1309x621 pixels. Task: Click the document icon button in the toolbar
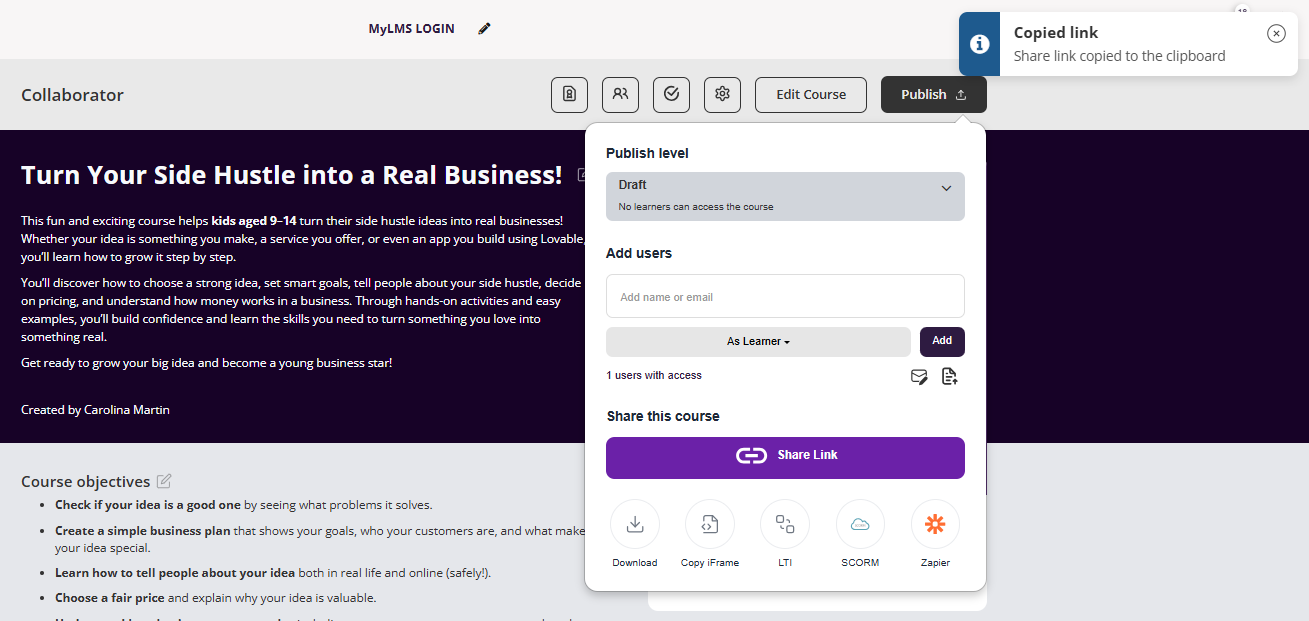tap(569, 95)
